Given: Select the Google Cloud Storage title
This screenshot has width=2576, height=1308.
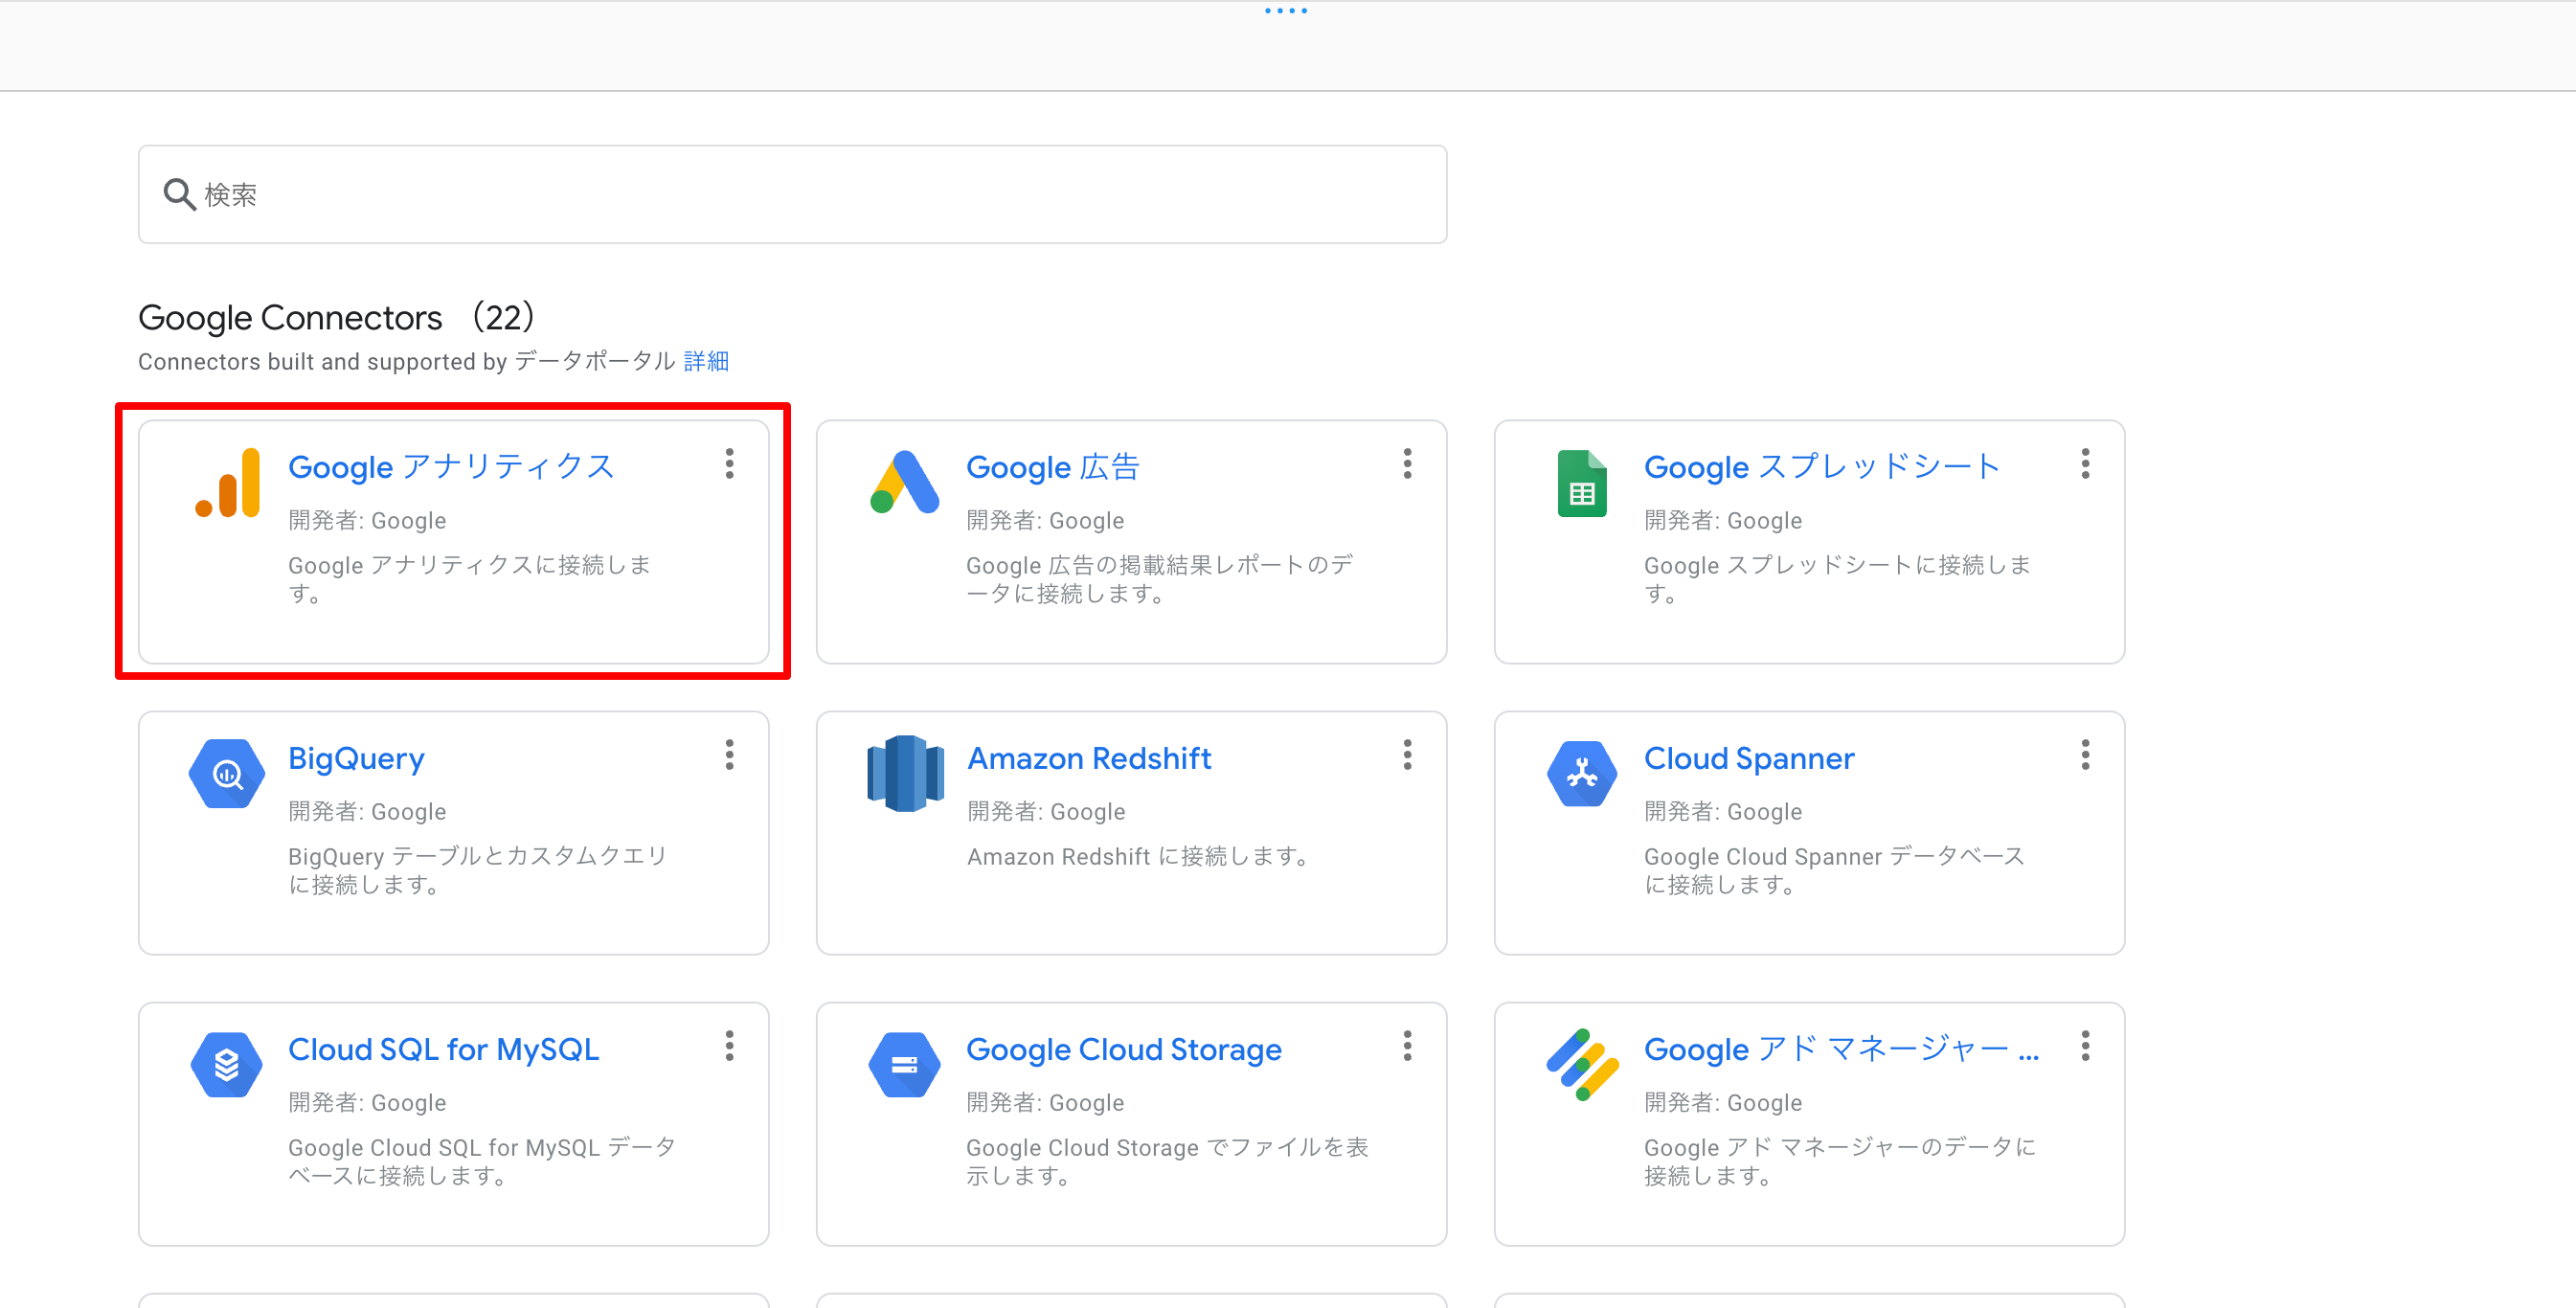Looking at the screenshot, I should coord(1124,1049).
